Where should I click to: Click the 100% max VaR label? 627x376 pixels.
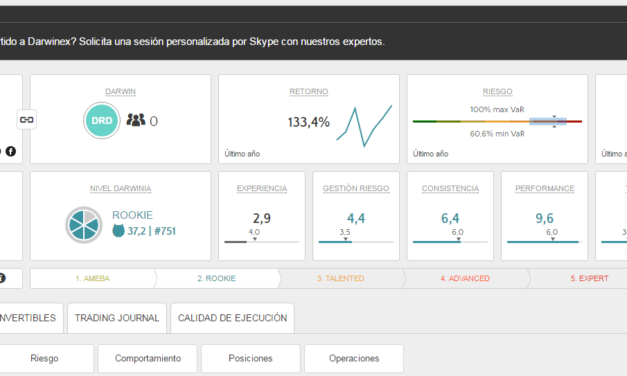point(497,109)
